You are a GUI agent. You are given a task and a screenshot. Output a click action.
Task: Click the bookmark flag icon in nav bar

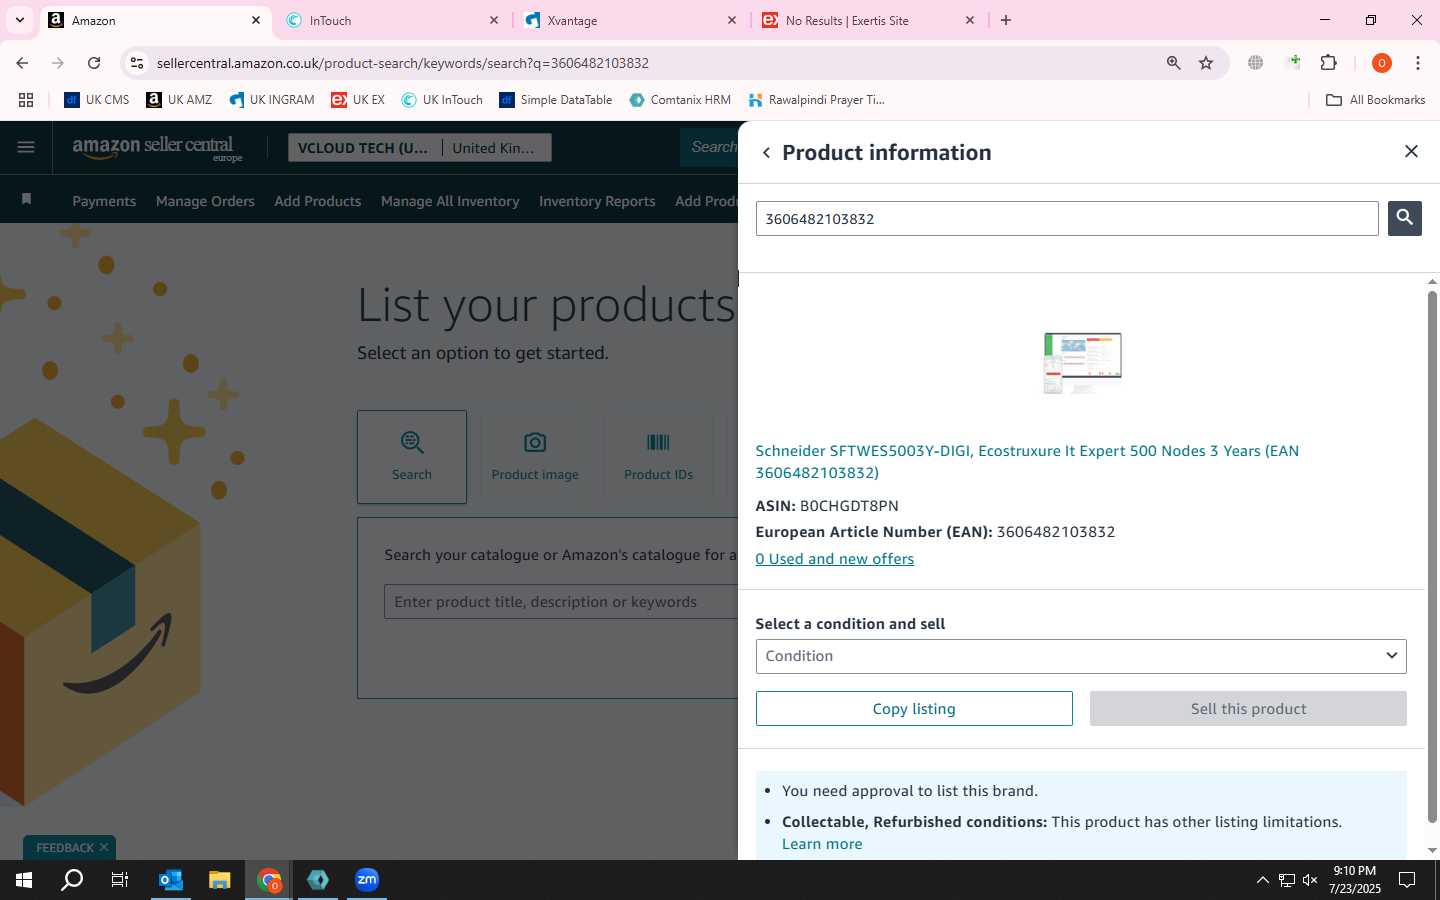click(x=27, y=199)
